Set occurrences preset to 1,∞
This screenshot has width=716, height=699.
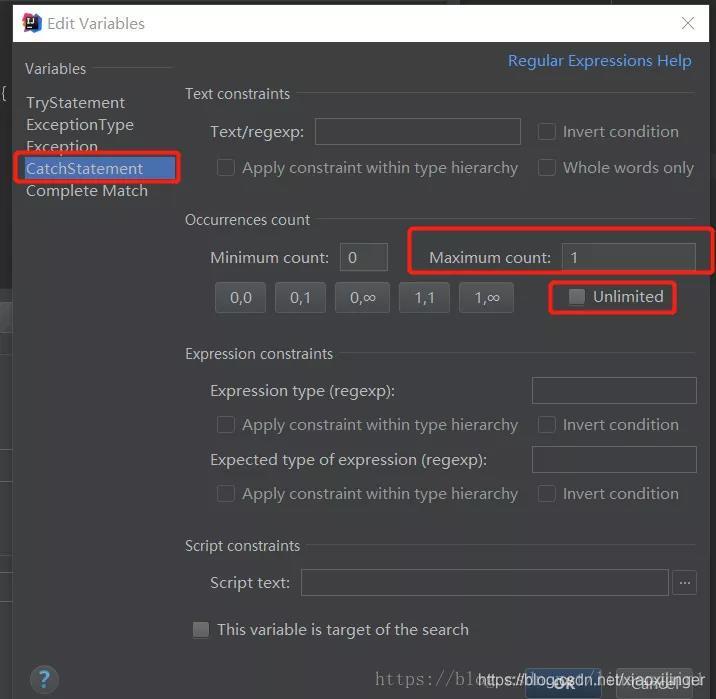click(486, 298)
